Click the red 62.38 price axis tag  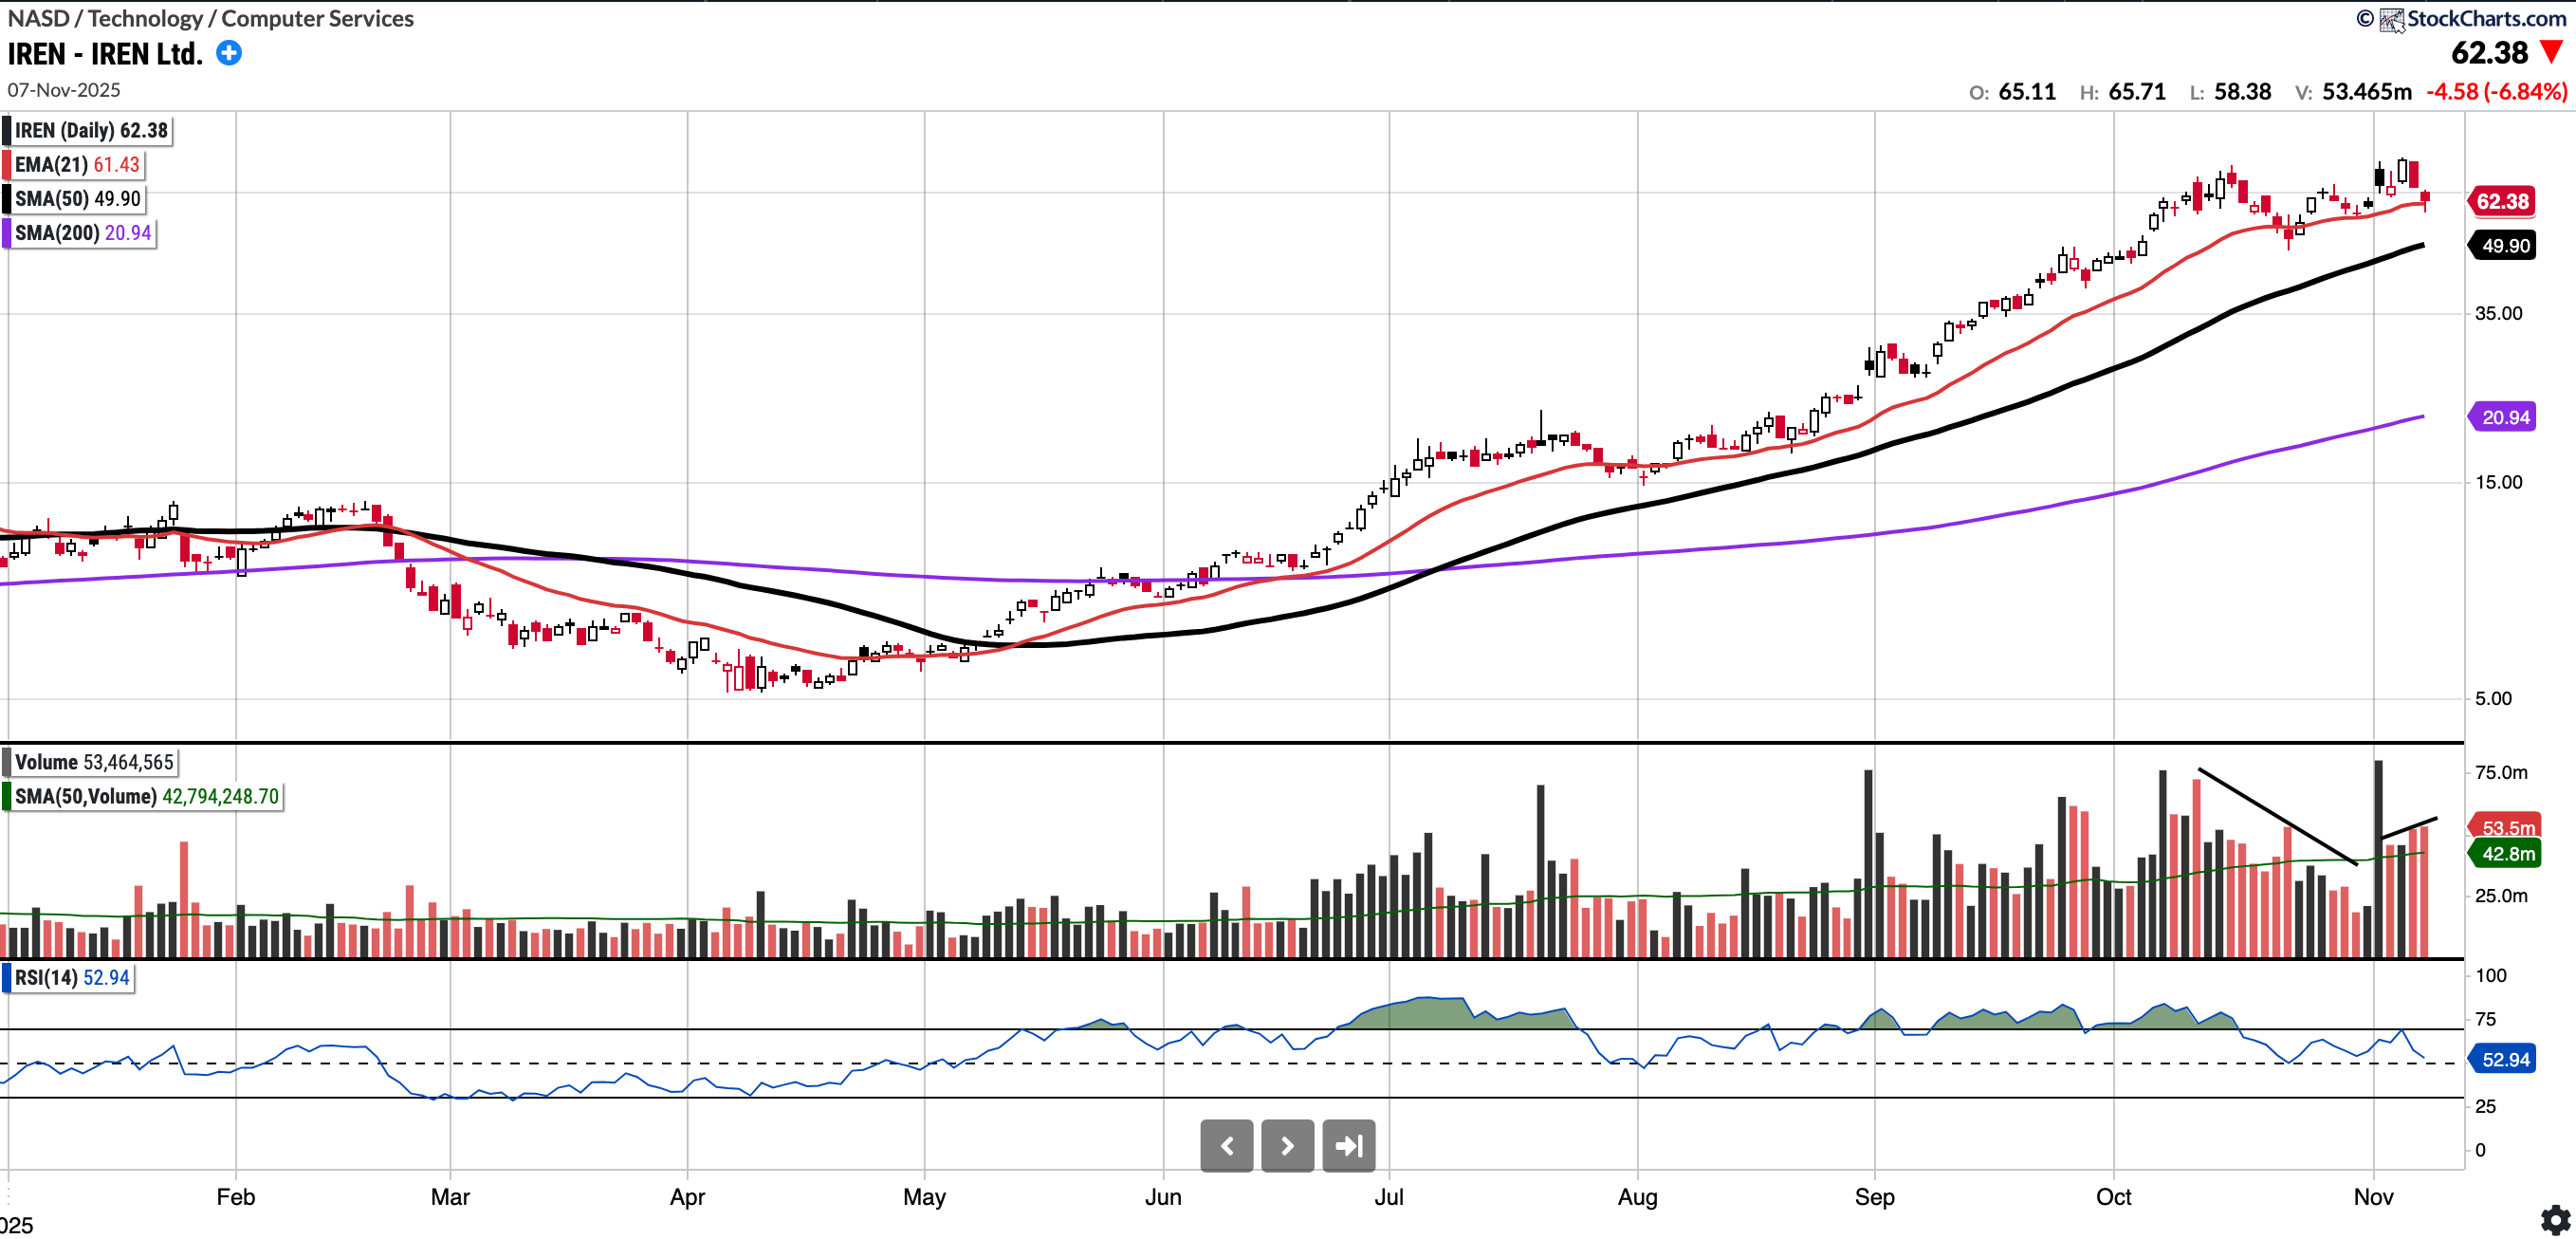(x=2502, y=201)
